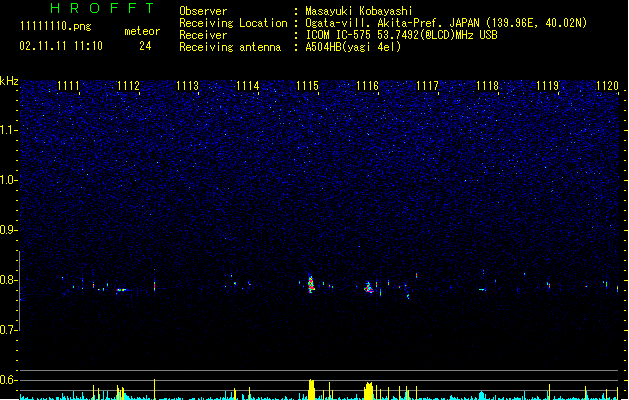
Task: Click the 0.6 kHz axis label
Action: [8, 380]
